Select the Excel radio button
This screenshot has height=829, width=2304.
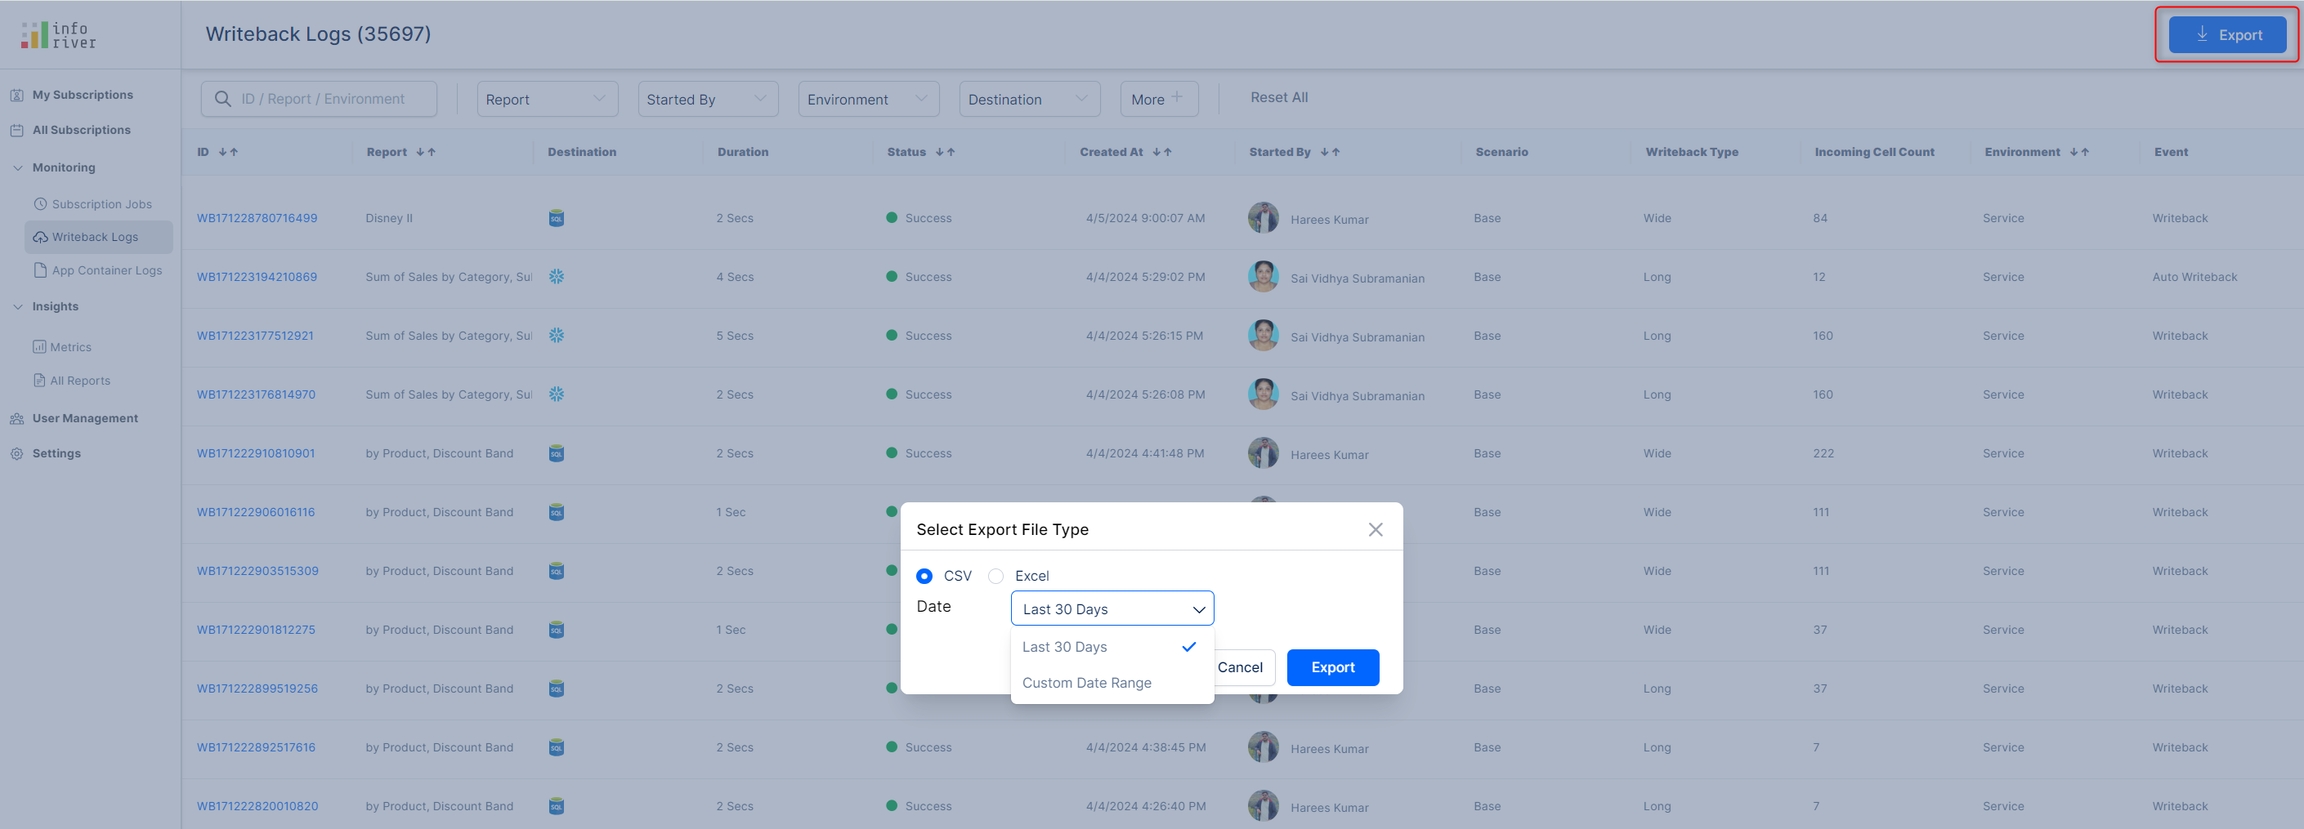click(996, 576)
